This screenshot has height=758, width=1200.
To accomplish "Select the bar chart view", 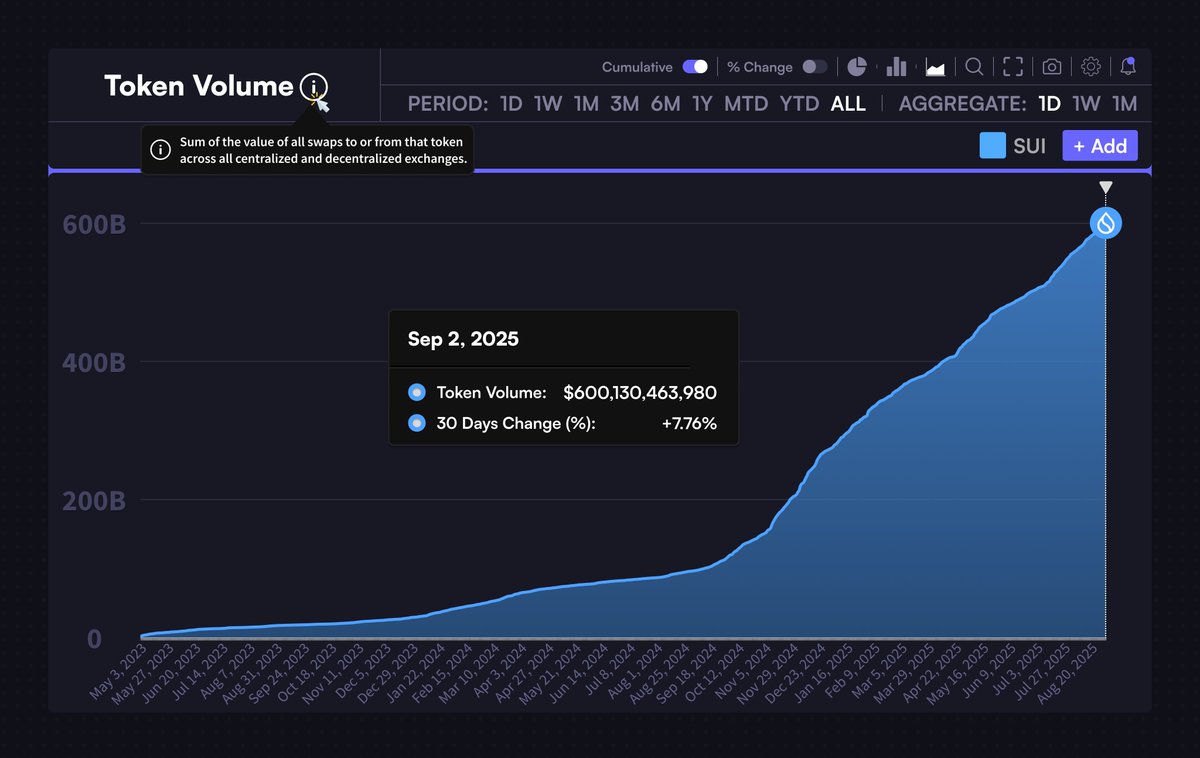I will click(x=895, y=66).
